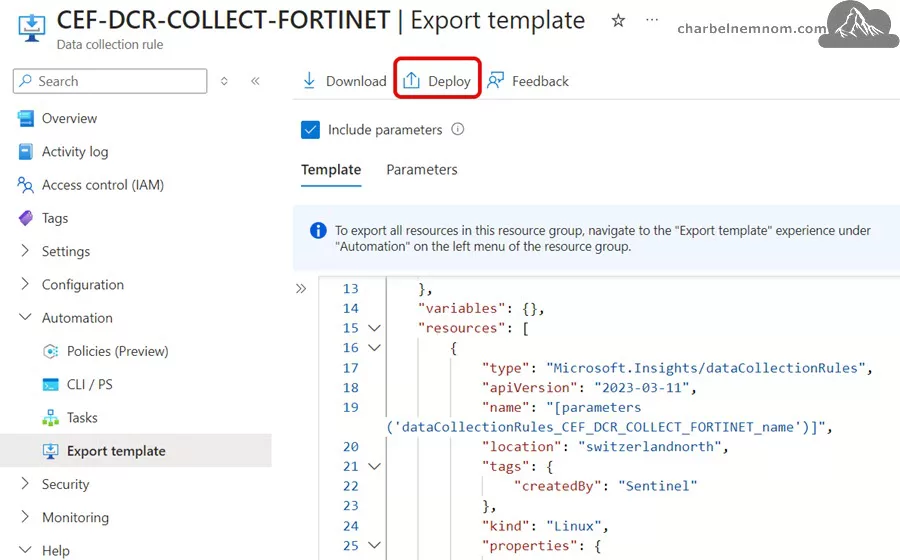
Task: Click the "Linux" kind value
Action: point(574,526)
